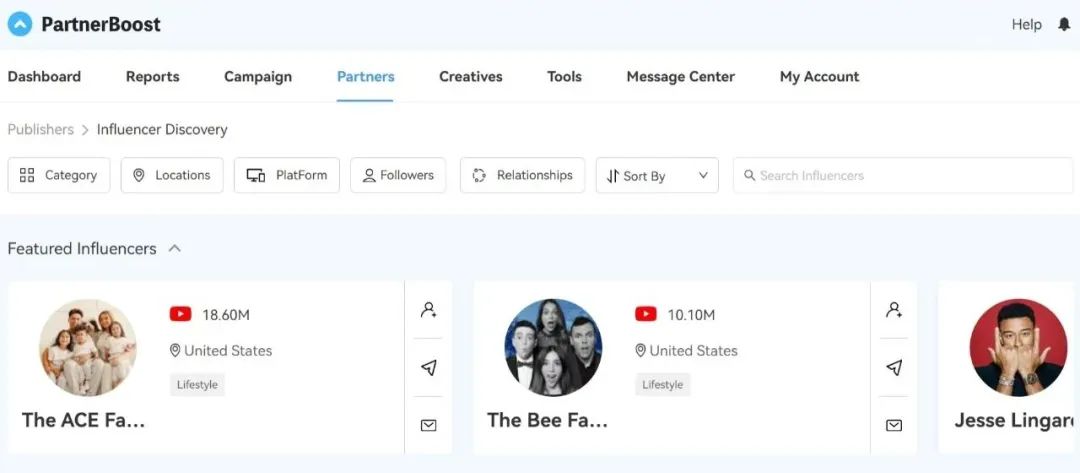Screen dimensions: 1080x473
Task: Open the notifications bell
Action: [1063, 24]
